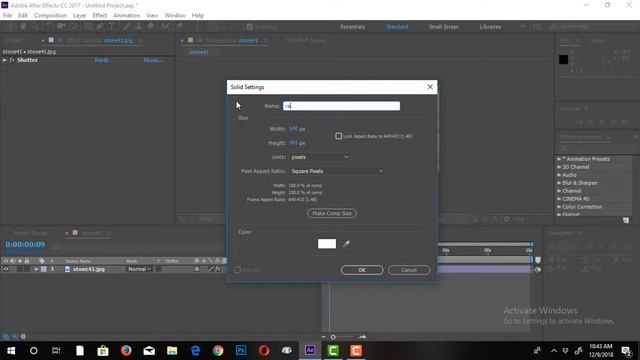Image resolution: width=640 pixels, height=360 pixels.
Task: Expand the Channel effects category
Action: 559,191
